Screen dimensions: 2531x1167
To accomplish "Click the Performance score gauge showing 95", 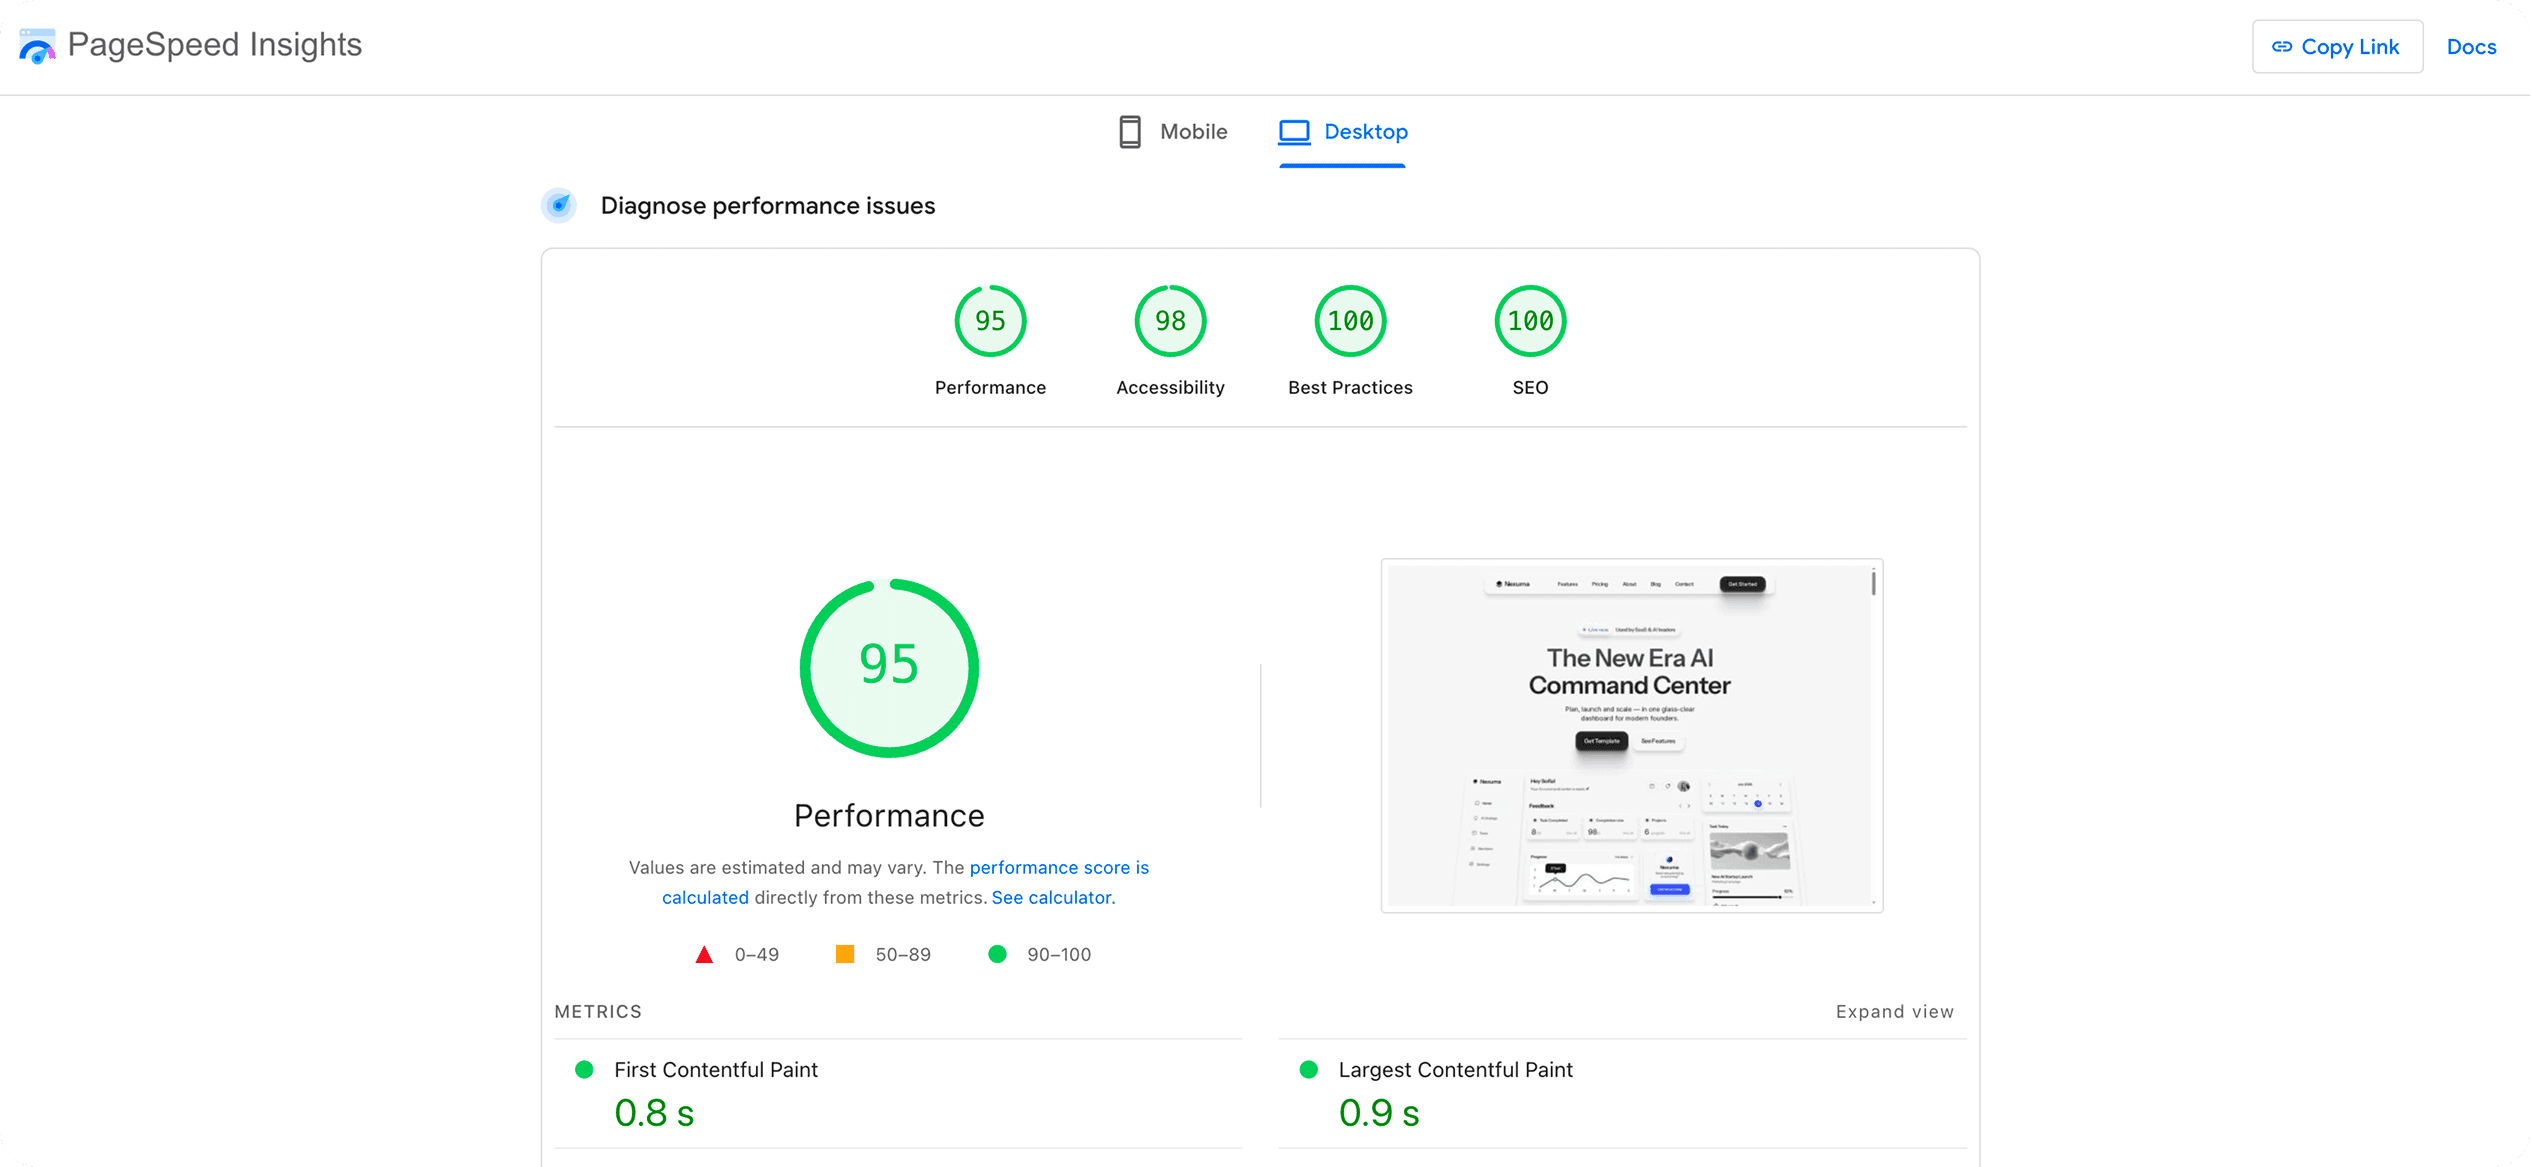I will (x=888, y=665).
